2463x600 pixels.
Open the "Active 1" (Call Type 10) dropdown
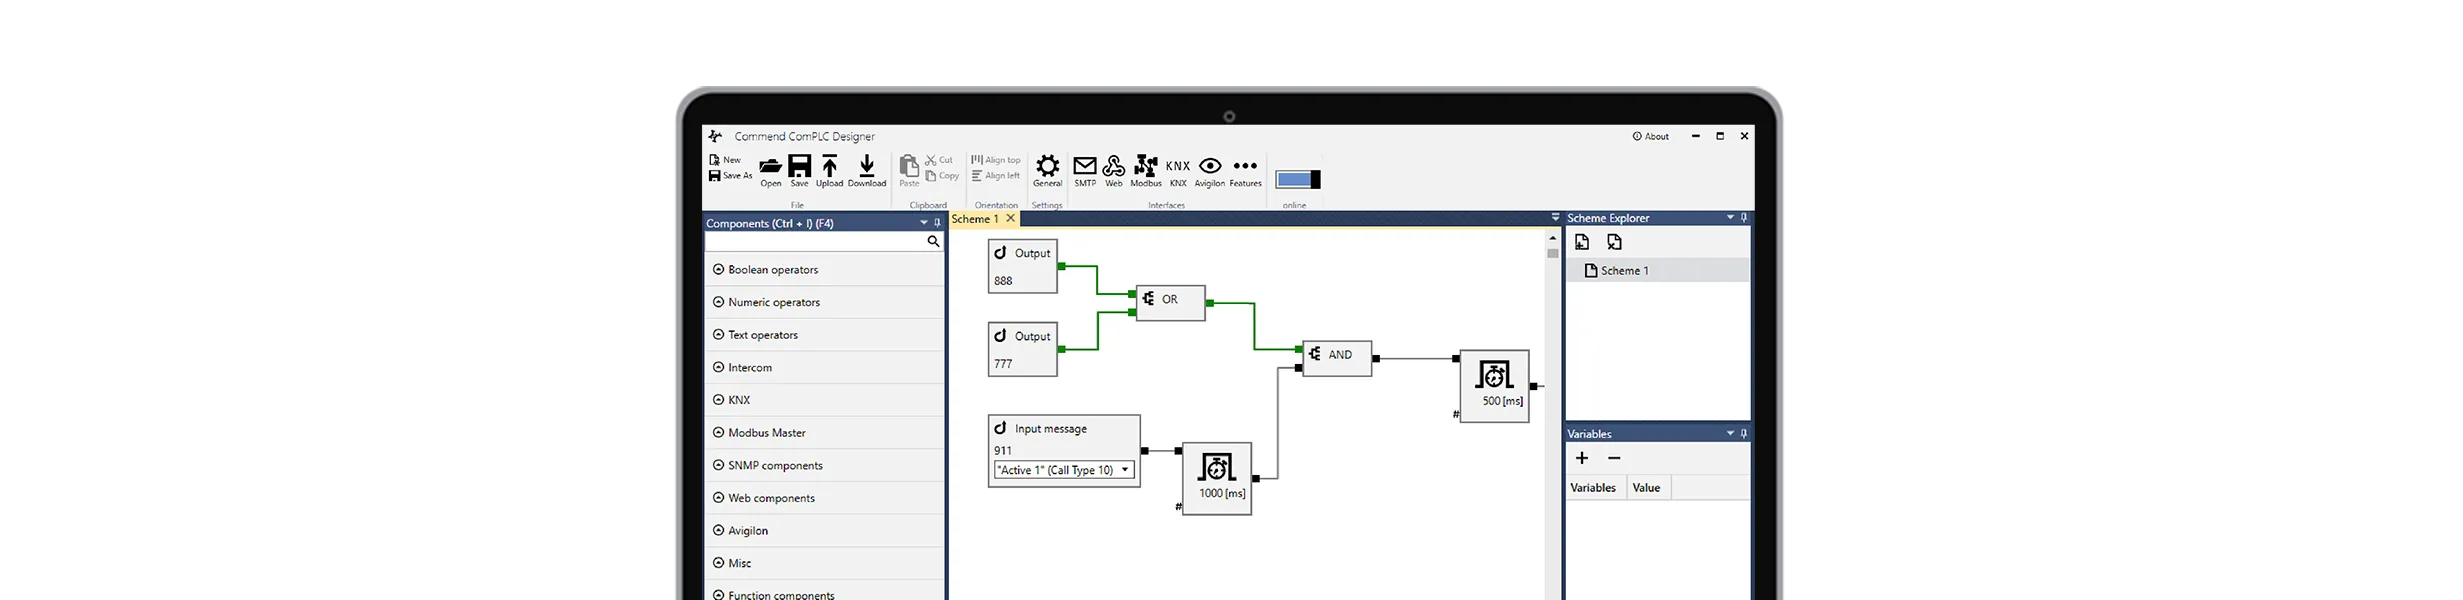(x=1064, y=470)
